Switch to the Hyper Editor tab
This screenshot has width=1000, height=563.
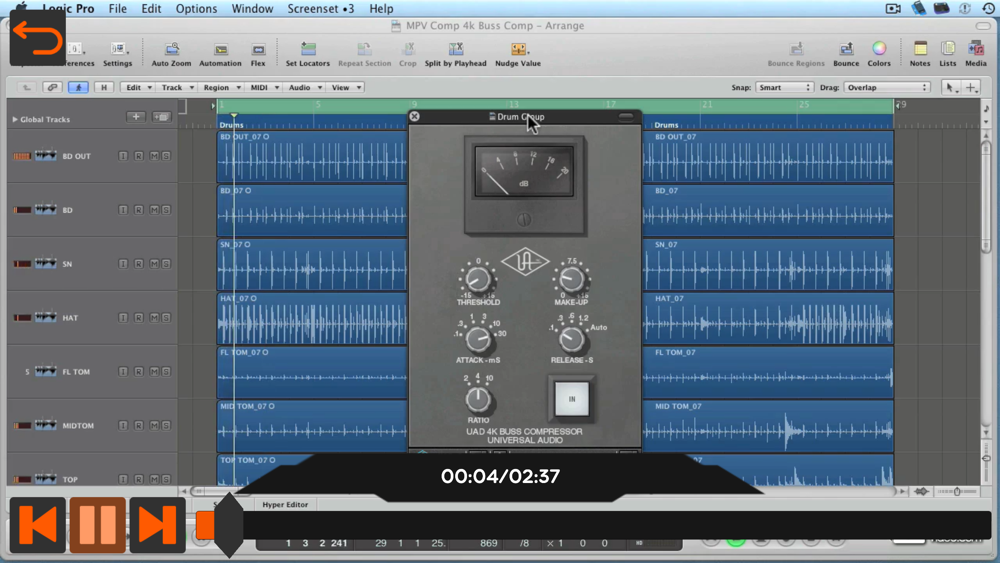(x=285, y=504)
